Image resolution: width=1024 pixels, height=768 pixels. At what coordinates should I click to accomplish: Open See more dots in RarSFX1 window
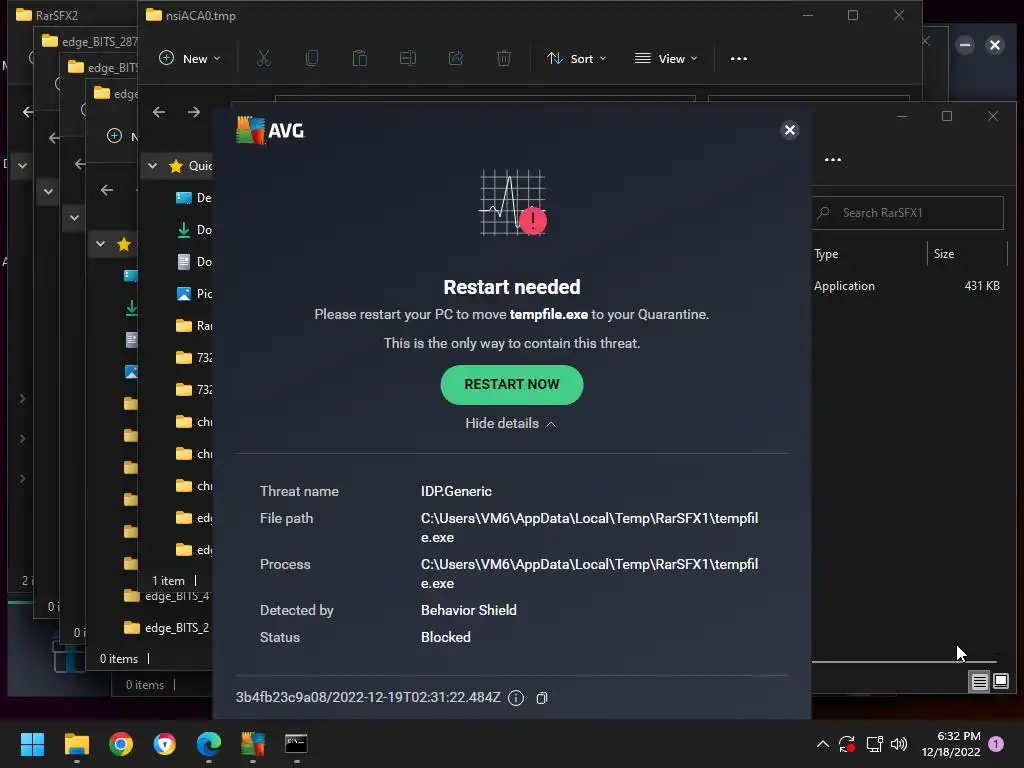(833, 160)
